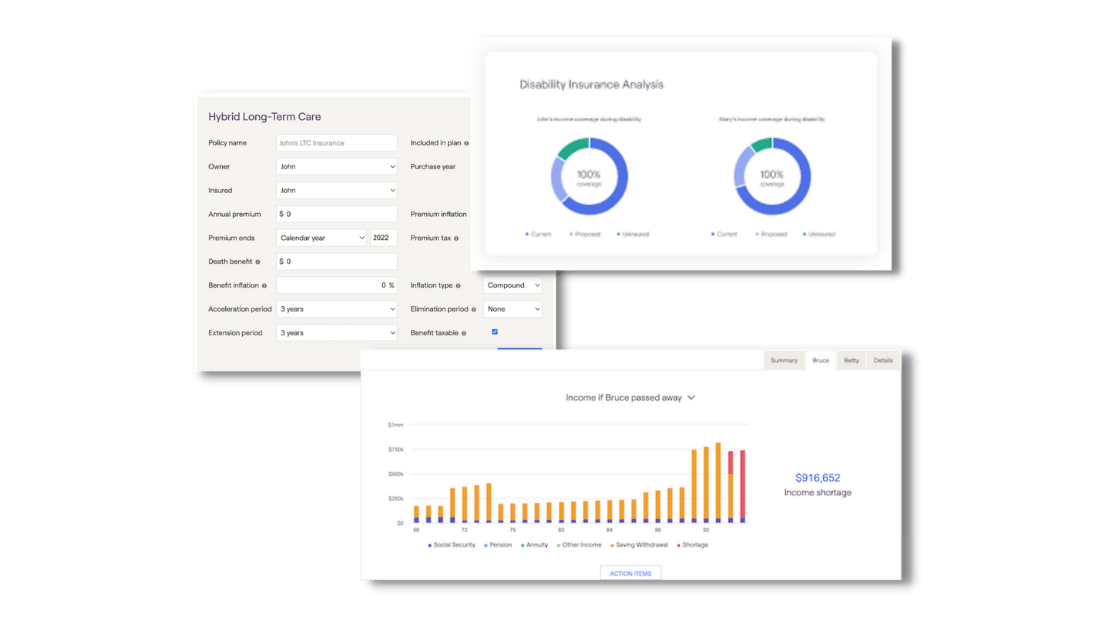
Task: Open the Premium ends Calendar year dropdown
Action: pos(321,238)
